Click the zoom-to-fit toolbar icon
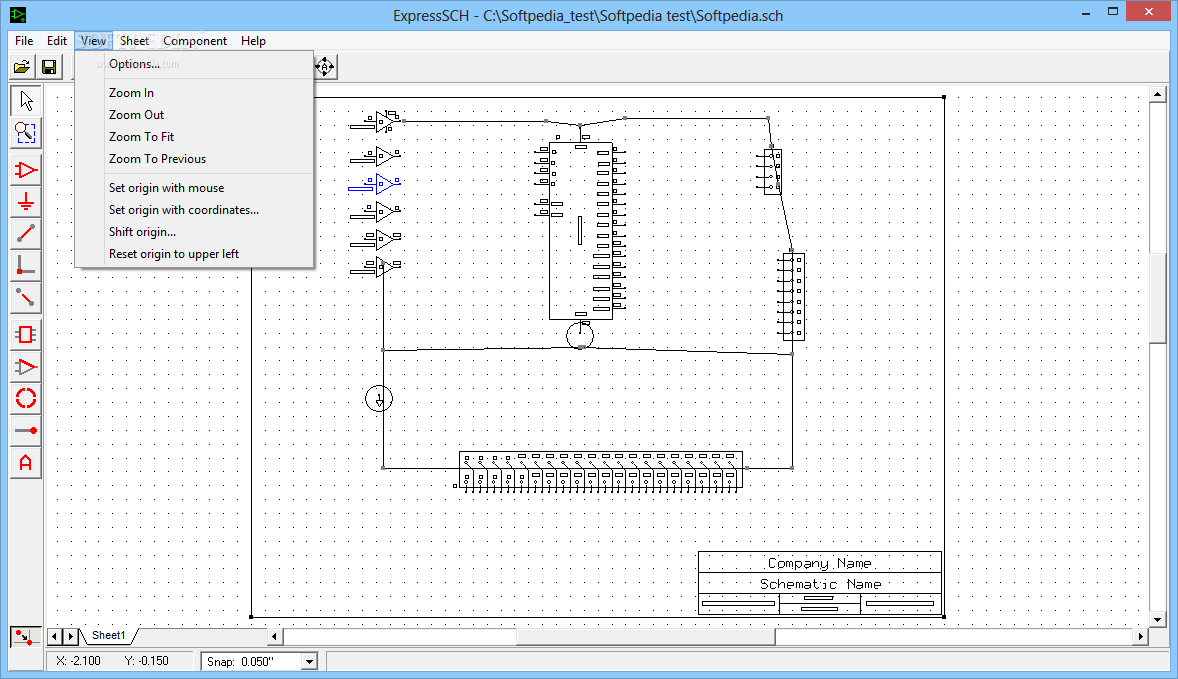Viewport: 1178px width, 679px height. (x=325, y=67)
